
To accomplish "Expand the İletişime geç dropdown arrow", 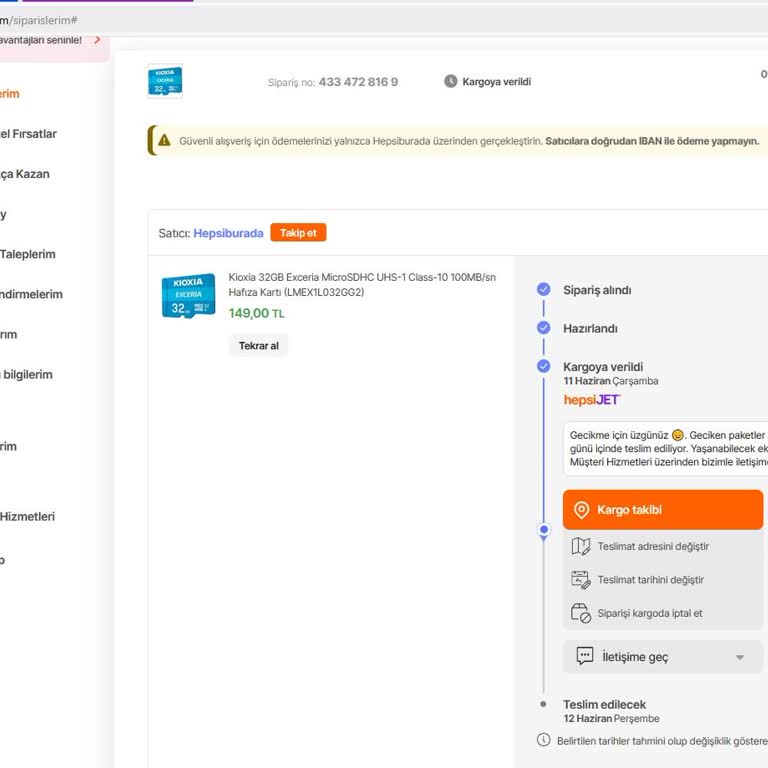I will click(x=740, y=658).
